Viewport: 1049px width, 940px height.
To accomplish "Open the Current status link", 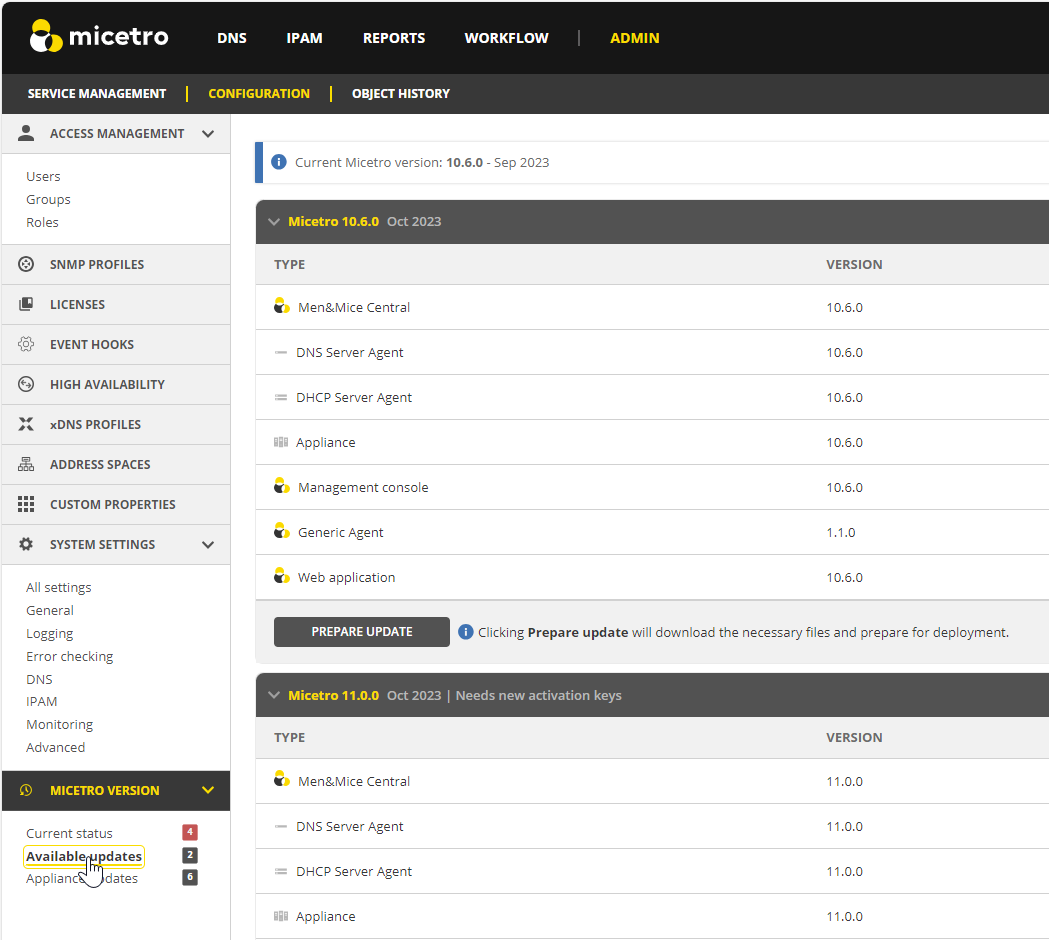I will [69, 833].
